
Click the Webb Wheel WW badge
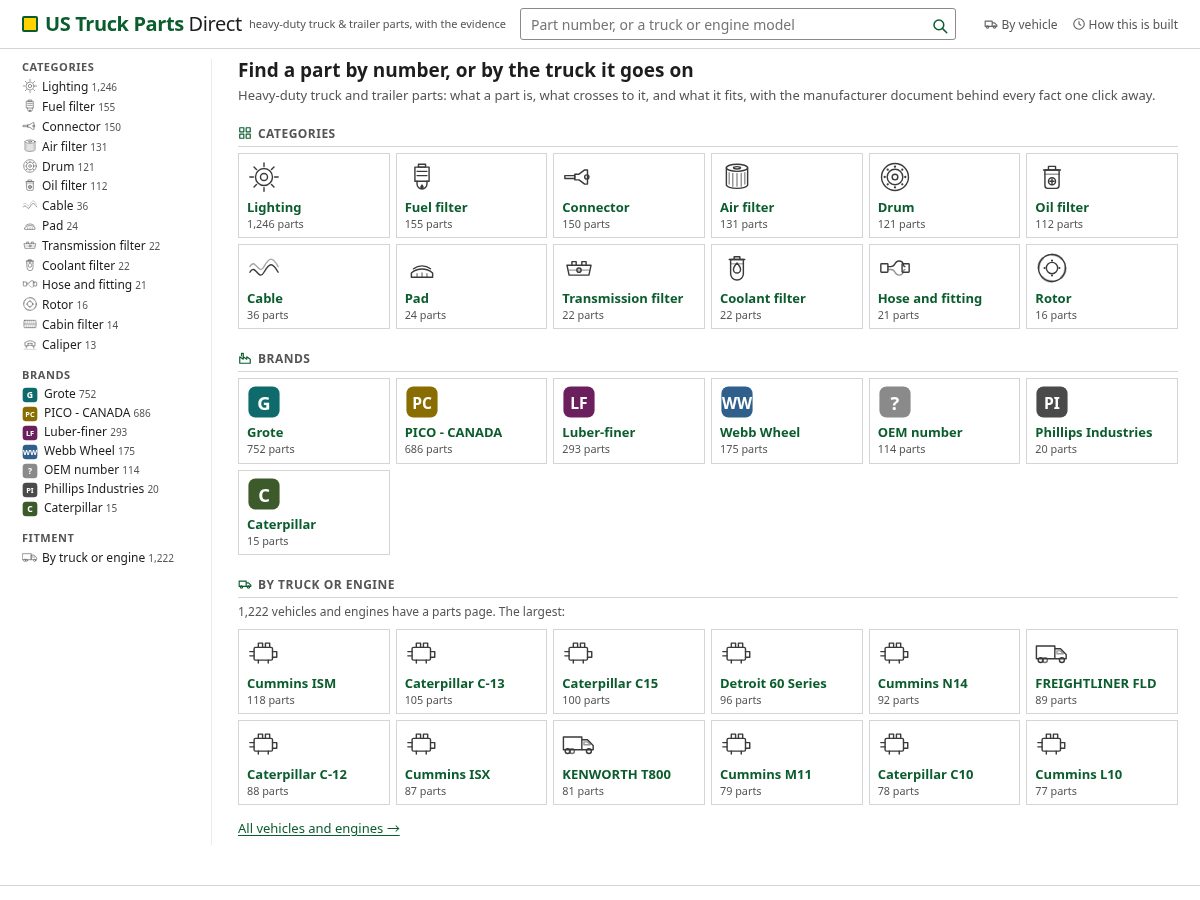(x=736, y=402)
